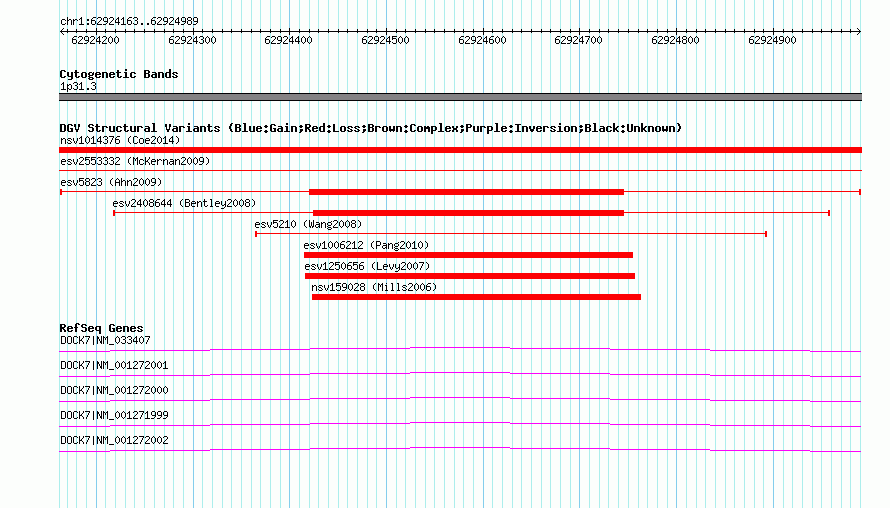Click the red esv1006212 variant bar

[x=468, y=255]
